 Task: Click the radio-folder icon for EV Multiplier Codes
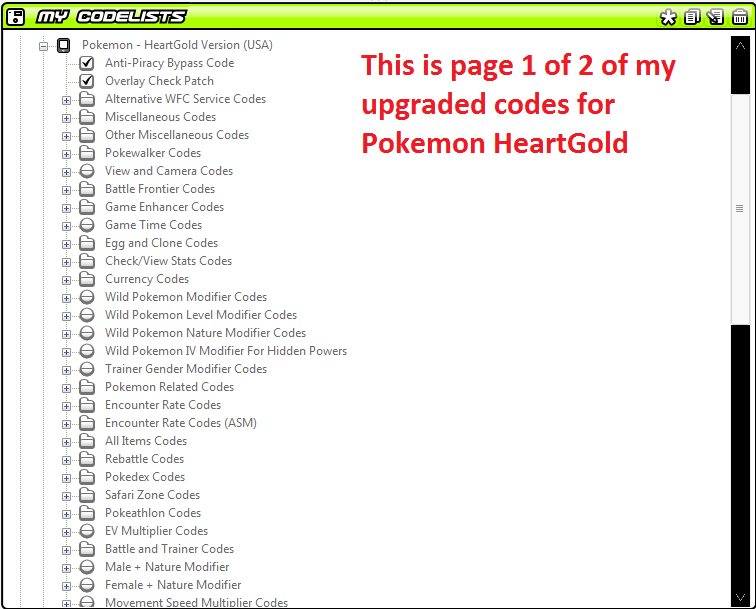87,531
